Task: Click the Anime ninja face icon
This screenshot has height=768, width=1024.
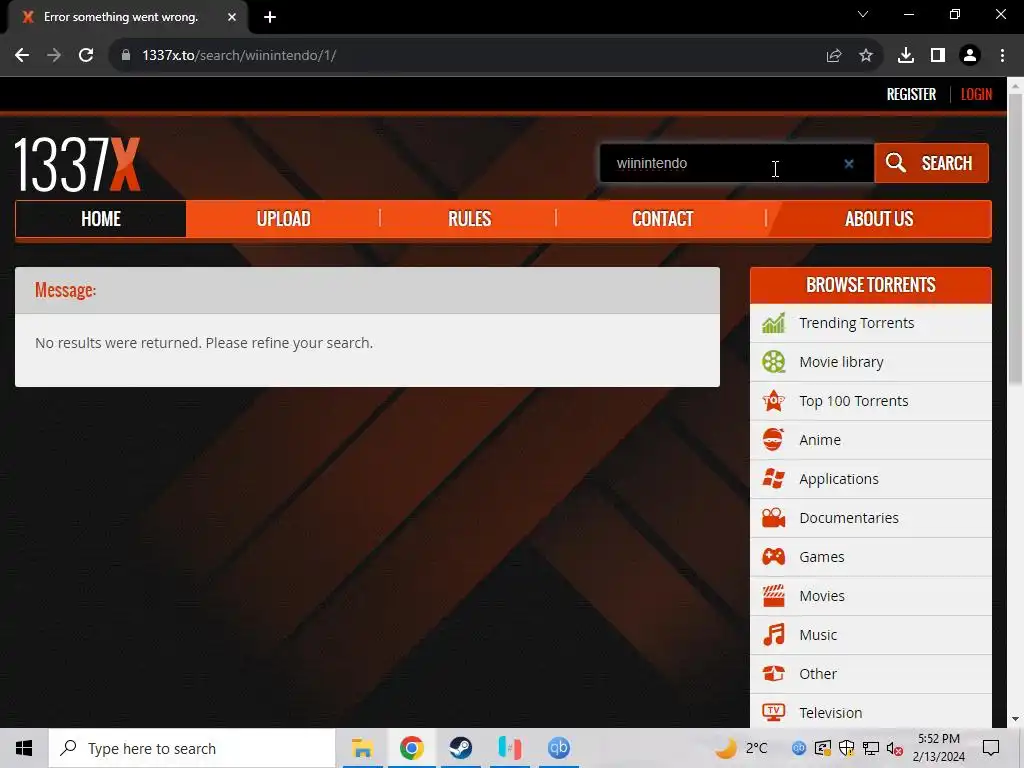Action: pyautogui.click(x=773, y=440)
